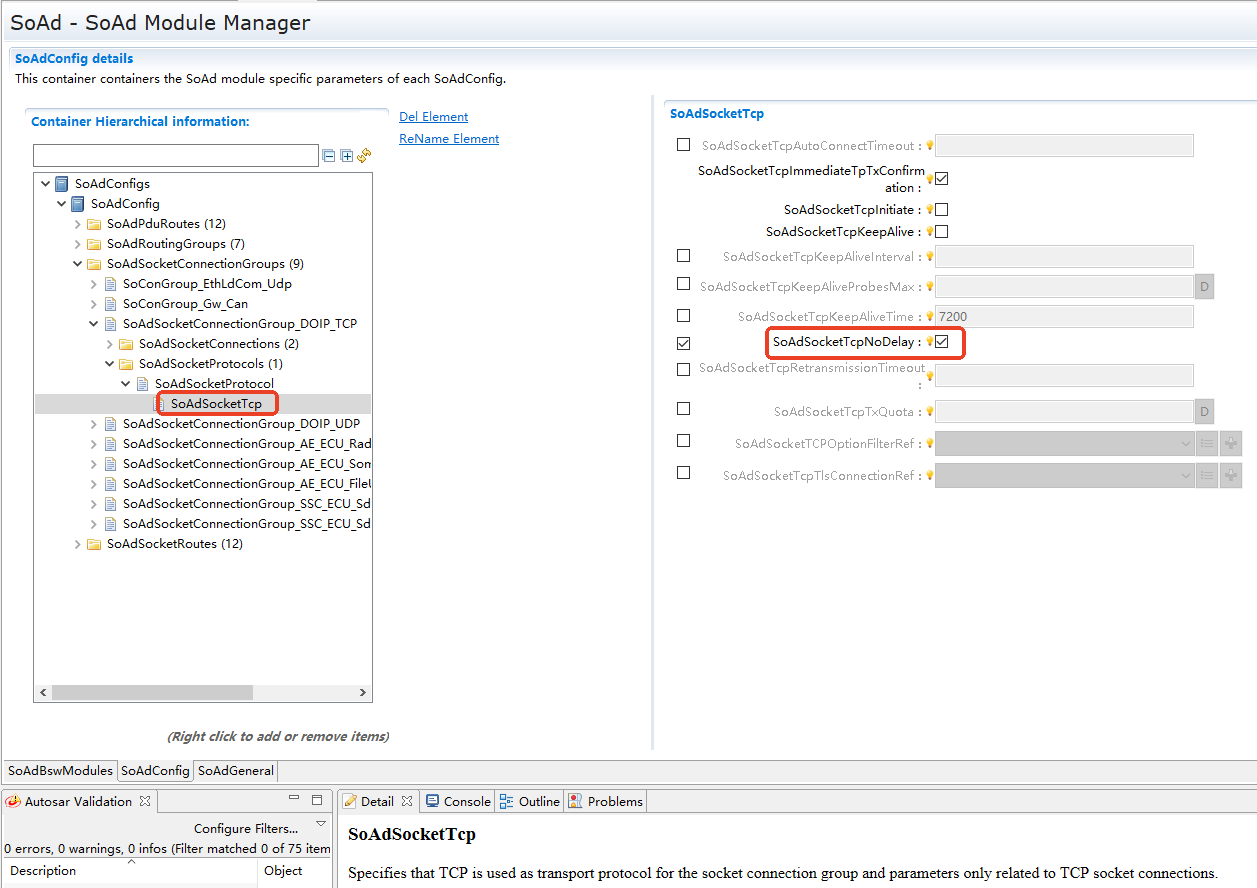Click the expand all tree icon
Screen dimensions: 1257x888
[346, 156]
